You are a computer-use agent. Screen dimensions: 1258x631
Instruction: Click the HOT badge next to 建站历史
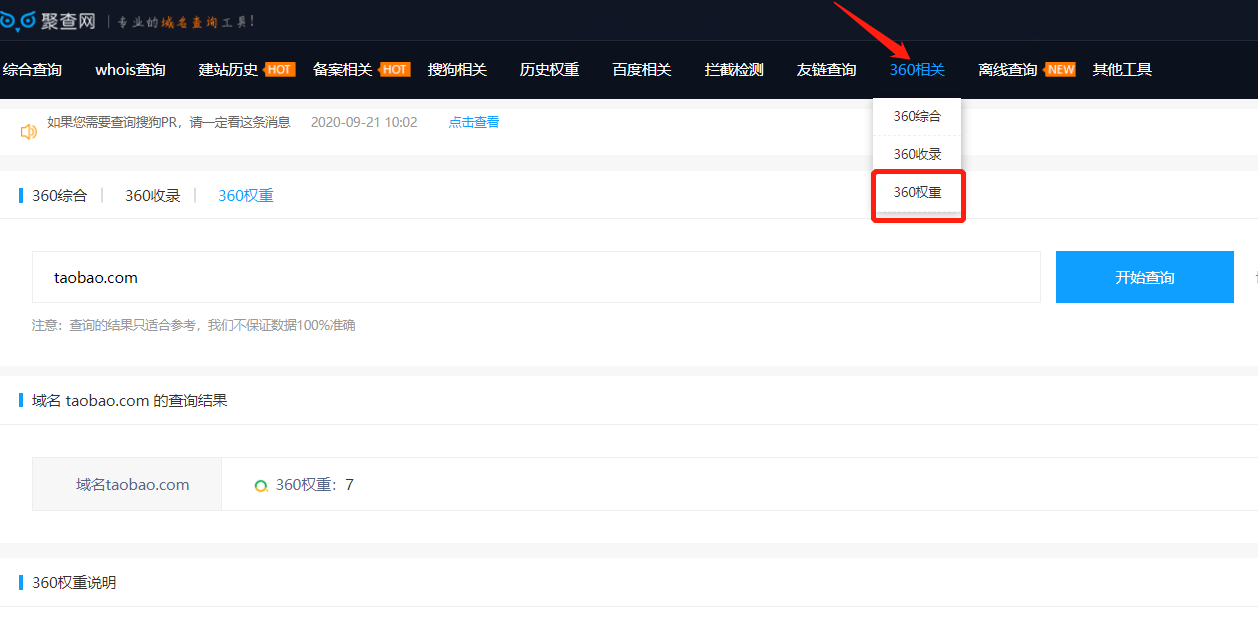pos(279,70)
